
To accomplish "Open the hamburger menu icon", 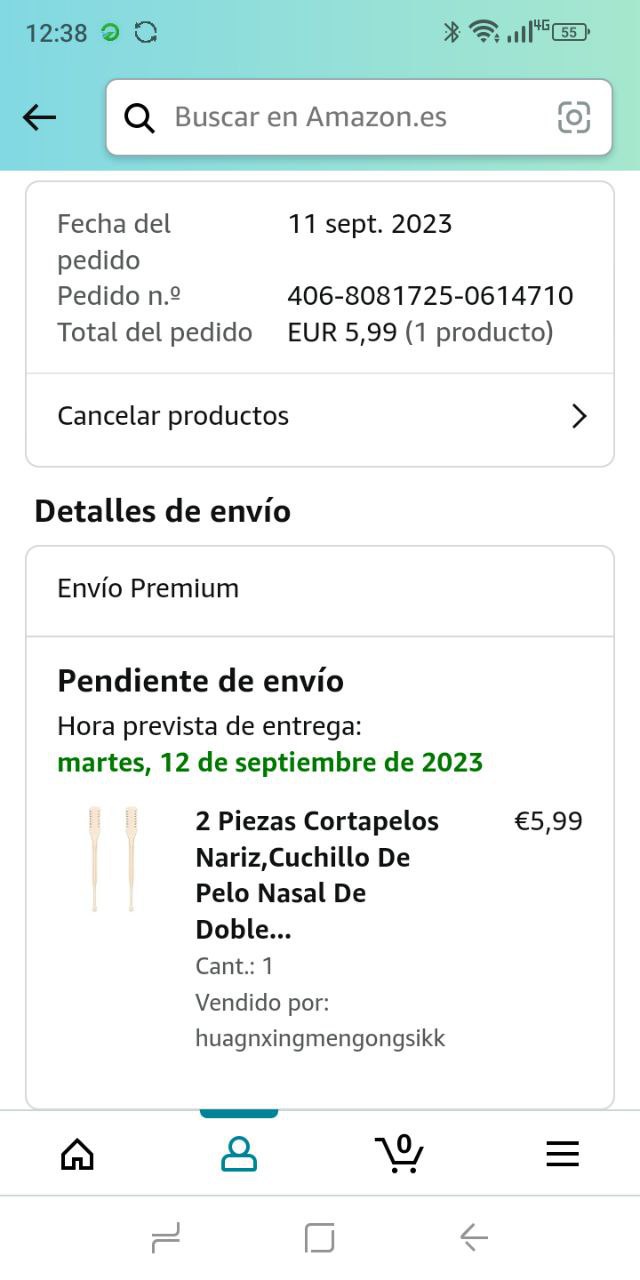I will 562,1154.
